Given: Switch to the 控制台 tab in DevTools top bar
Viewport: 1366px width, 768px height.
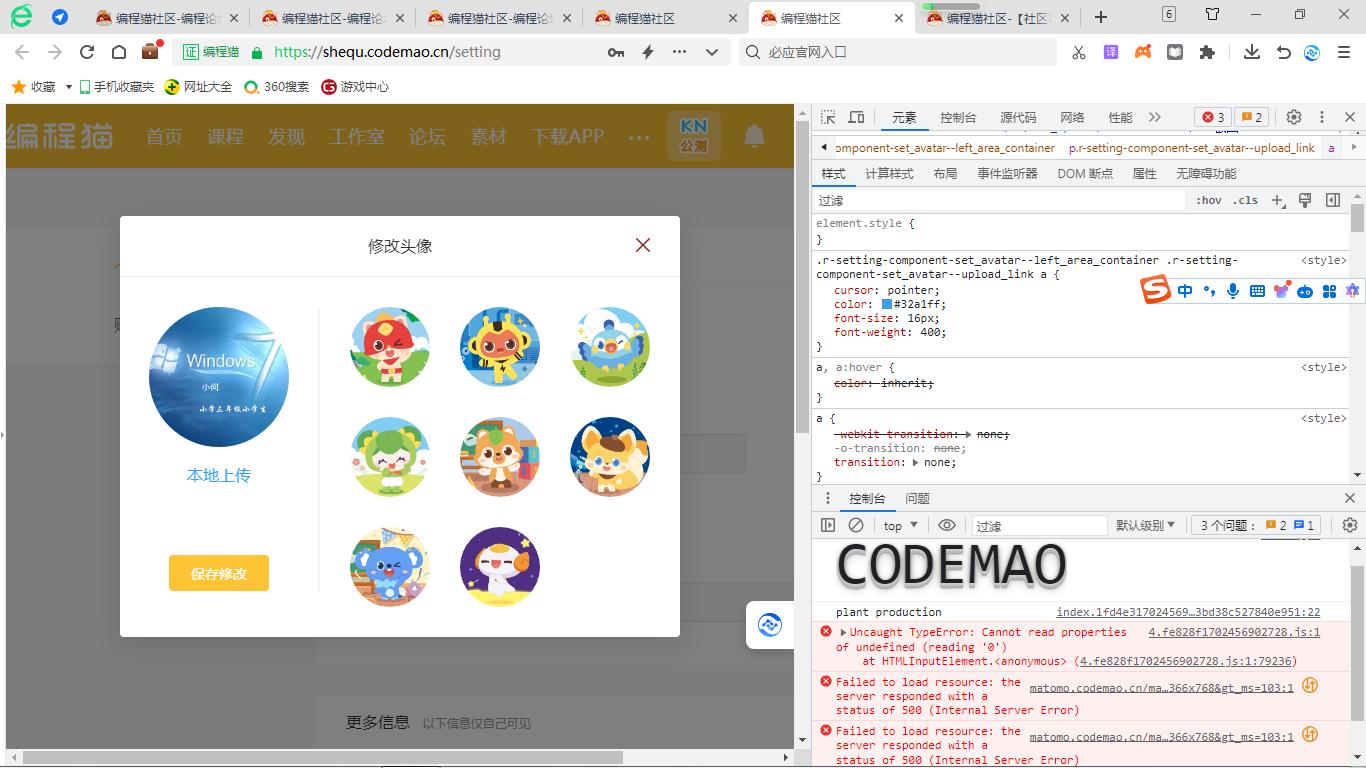Looking at the screenshot, I should tap(958, 117).
